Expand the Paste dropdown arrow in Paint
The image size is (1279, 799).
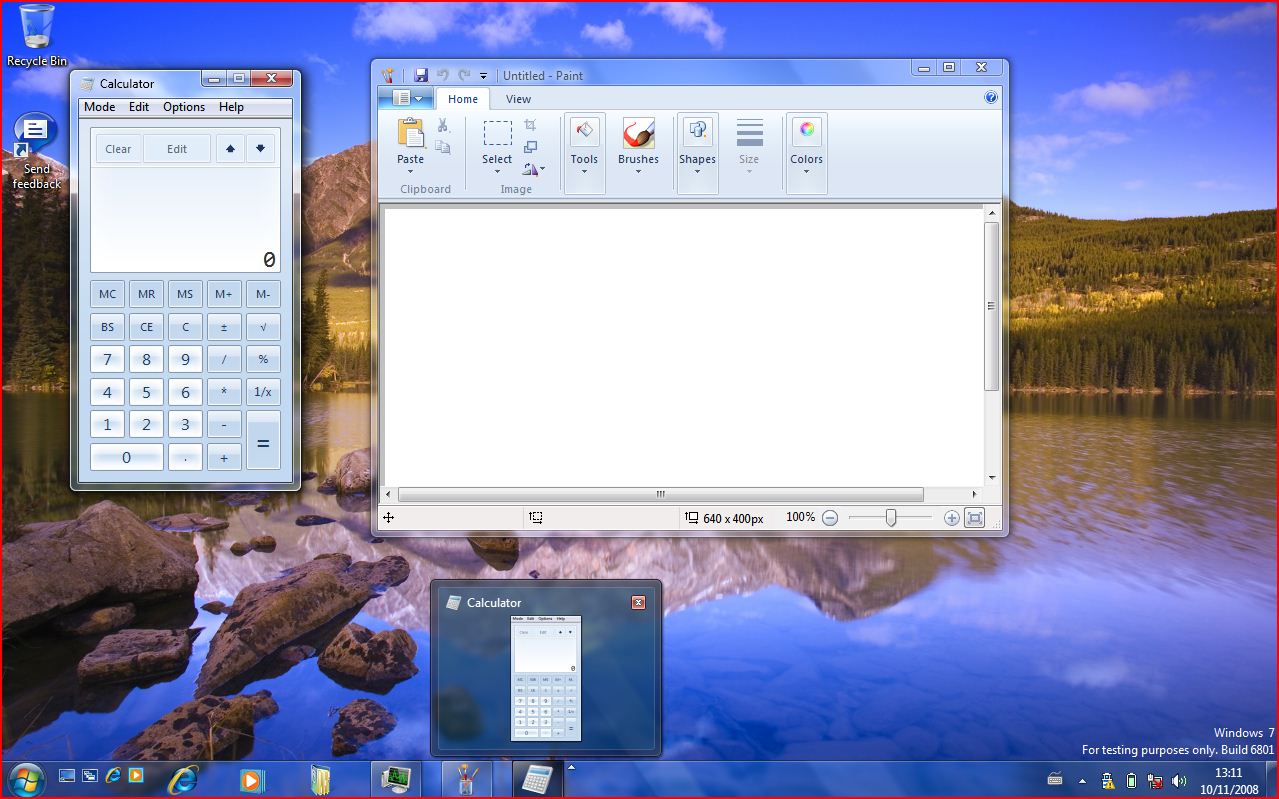click(x=410, y=171)
